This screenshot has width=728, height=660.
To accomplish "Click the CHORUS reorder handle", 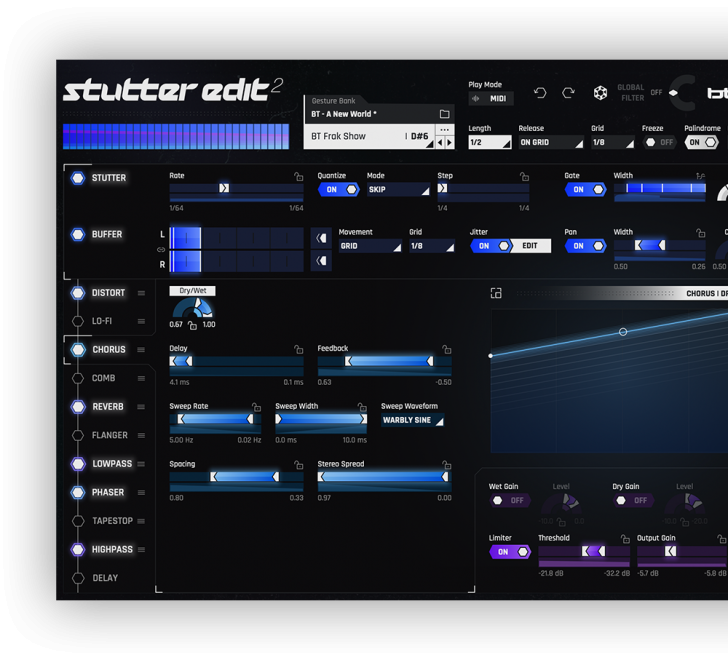I will [x=141, y=349].
